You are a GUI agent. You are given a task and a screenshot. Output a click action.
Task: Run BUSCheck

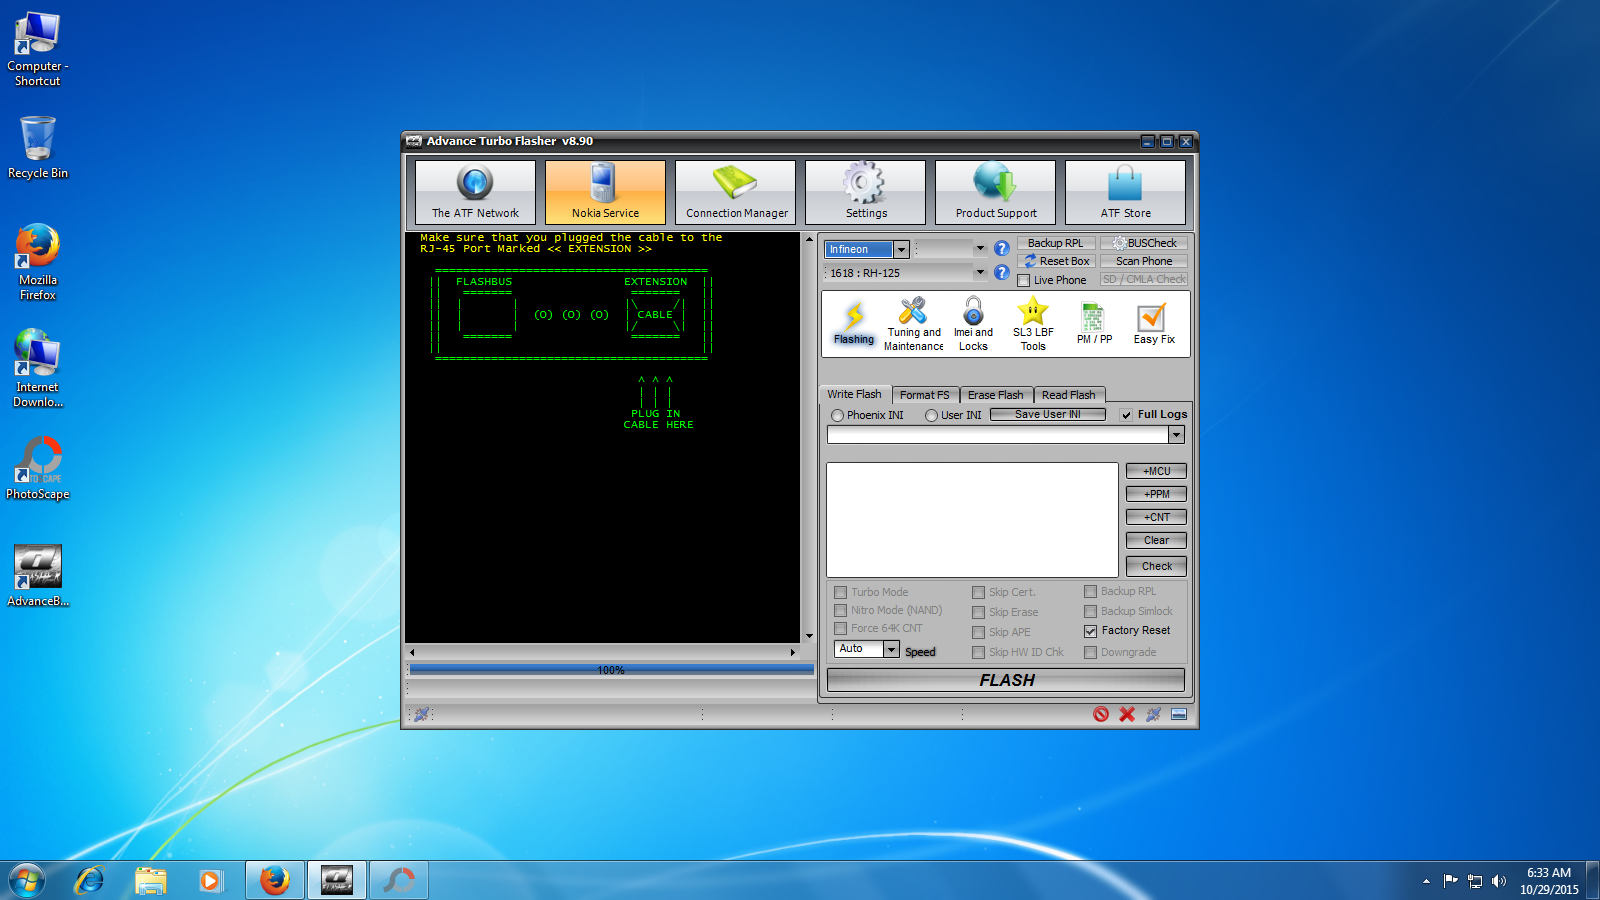[x=1144, y=243]
